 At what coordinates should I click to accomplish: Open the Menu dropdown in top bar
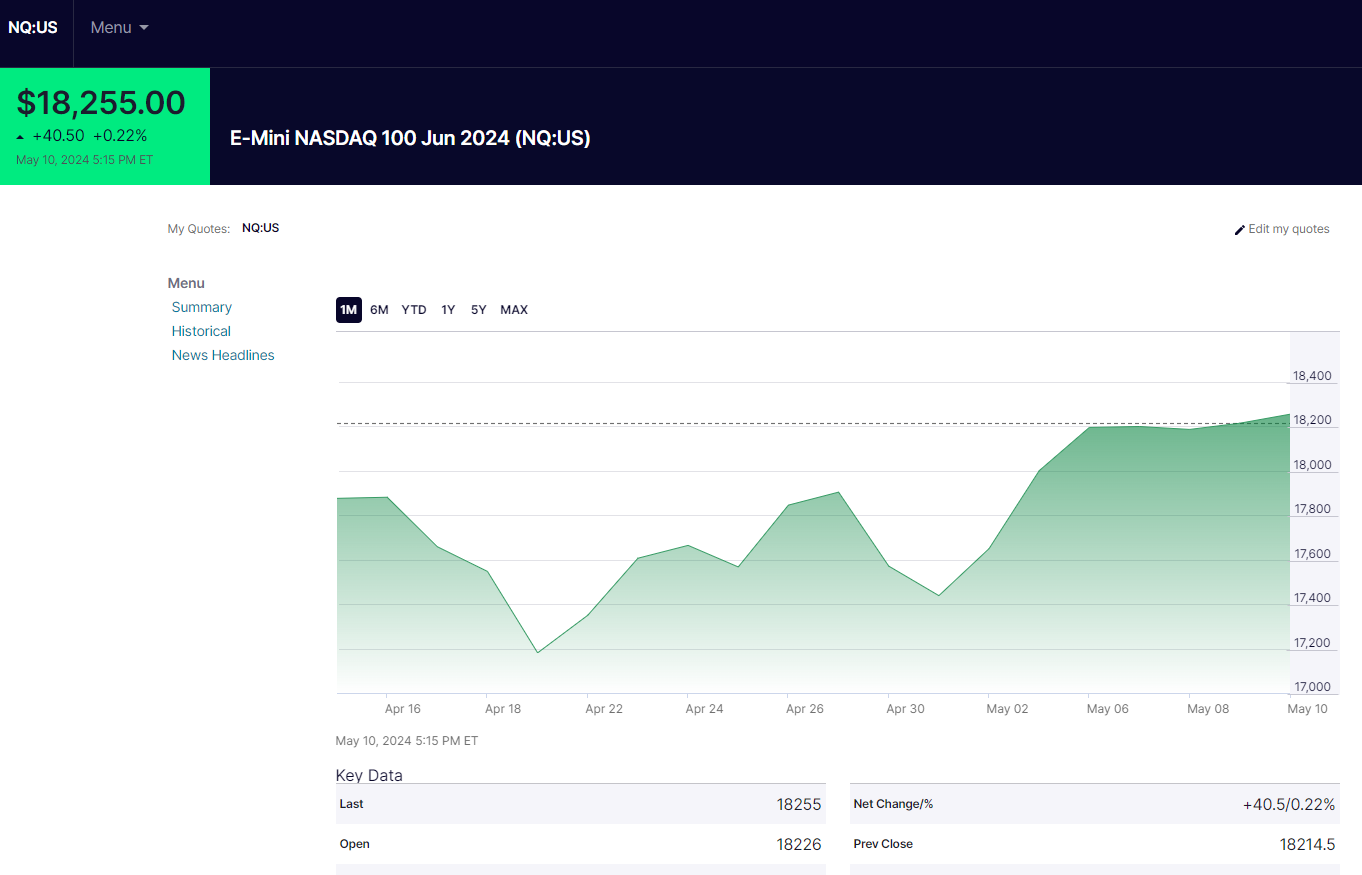click(119, 28)
